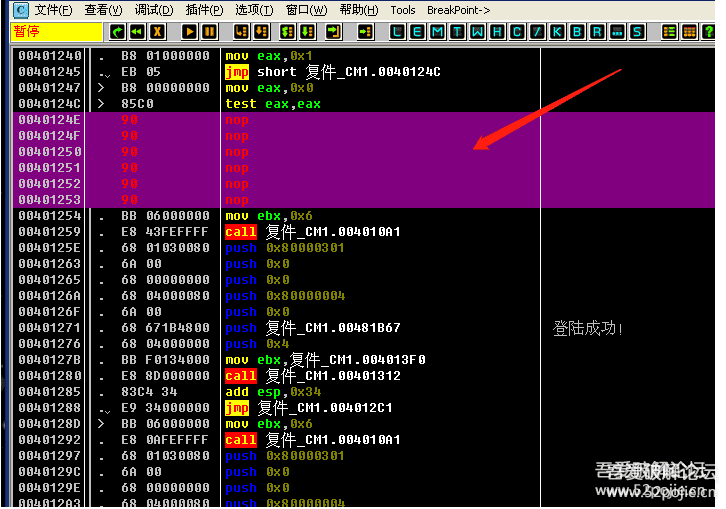Open the Tools menu
The height and width of the screenshot is (509, 726).
pos(402,10)
